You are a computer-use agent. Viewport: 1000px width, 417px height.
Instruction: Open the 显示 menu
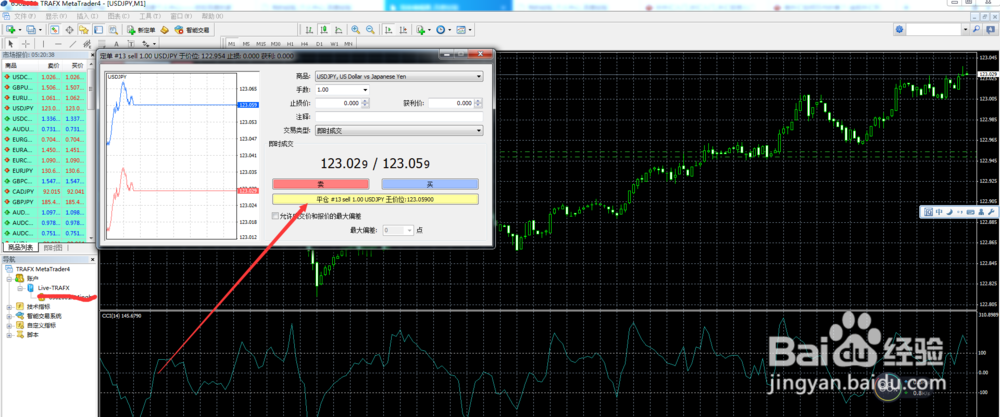click(x=56, y=16)
